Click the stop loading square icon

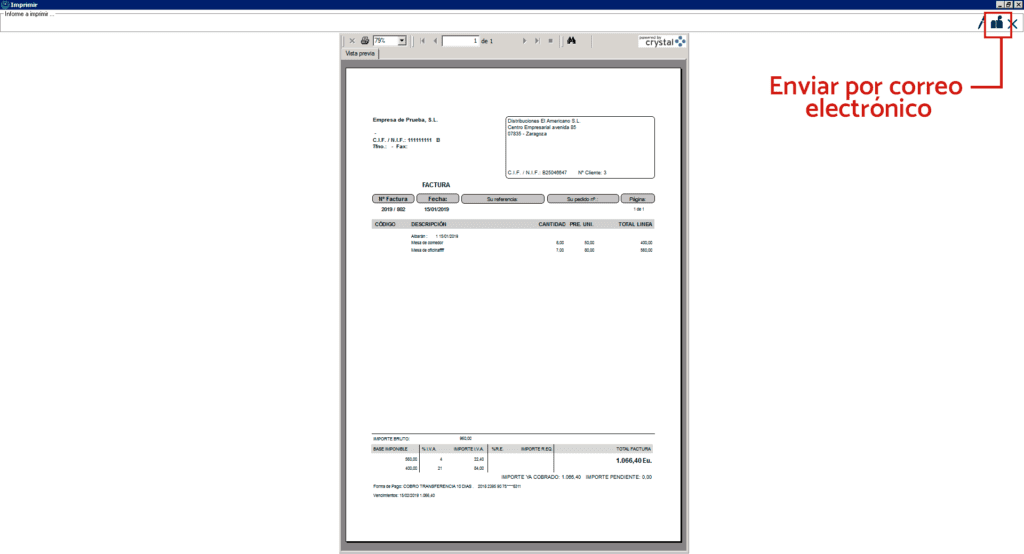pos(551,41)
